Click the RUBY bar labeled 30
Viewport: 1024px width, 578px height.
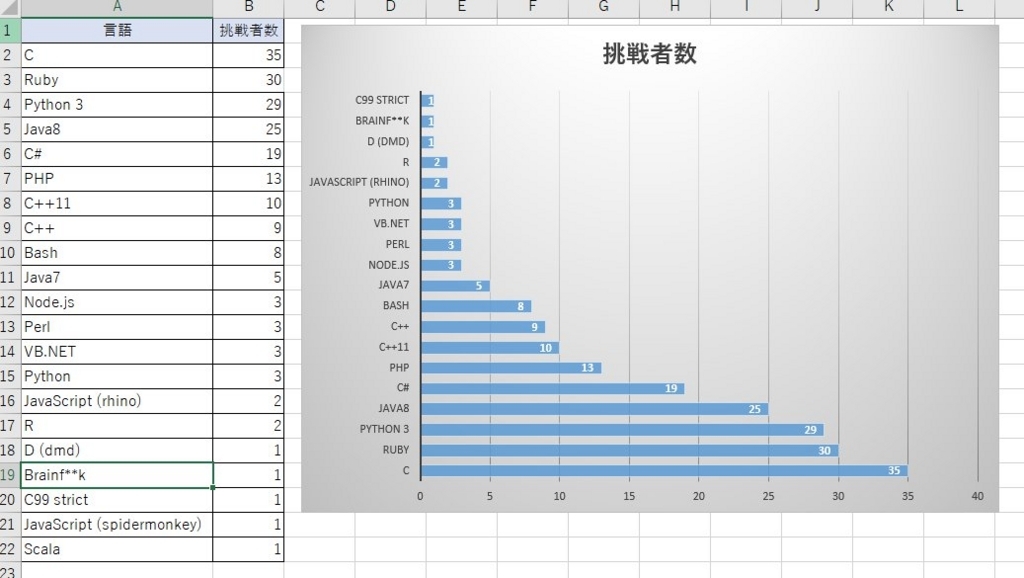pyautogui.click(x=630, y=450)
